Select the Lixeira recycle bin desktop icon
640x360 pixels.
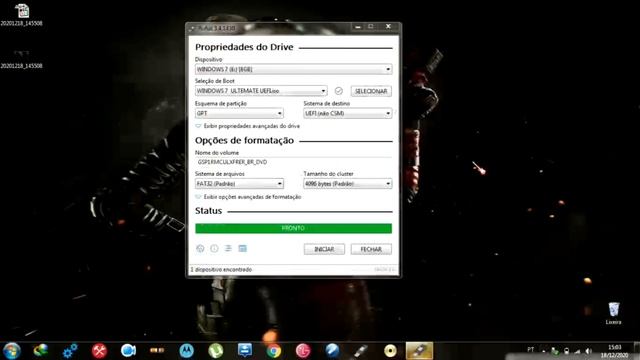coord(613,313)
